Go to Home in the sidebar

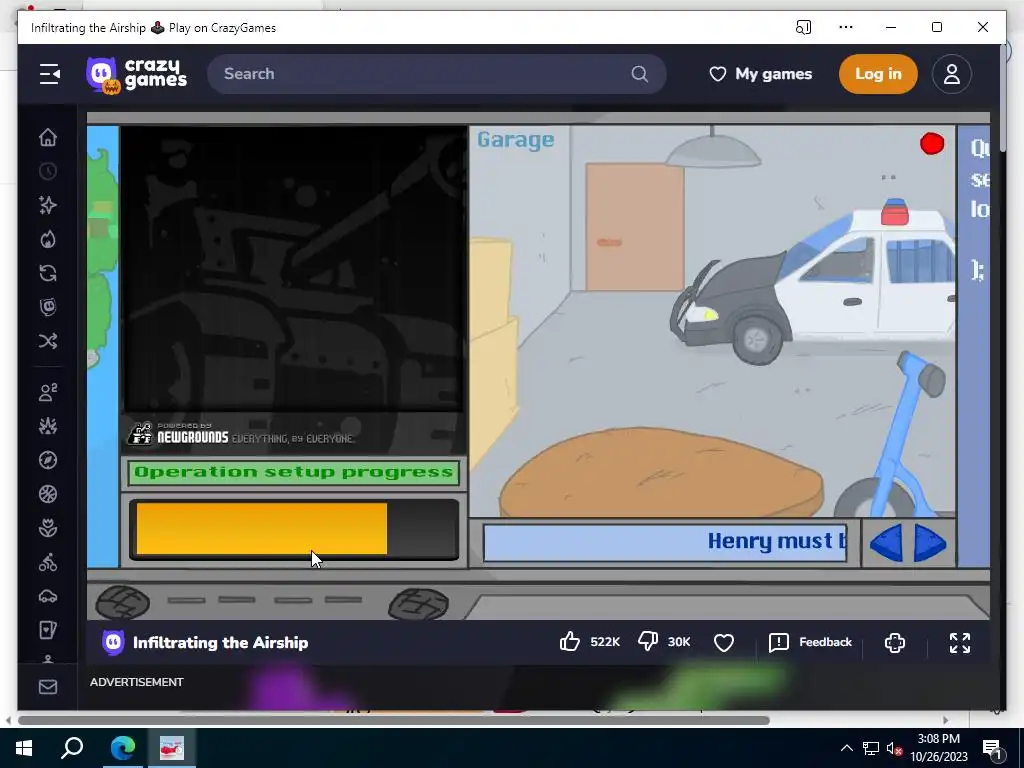pyautogui.click(x=48, y=137)
